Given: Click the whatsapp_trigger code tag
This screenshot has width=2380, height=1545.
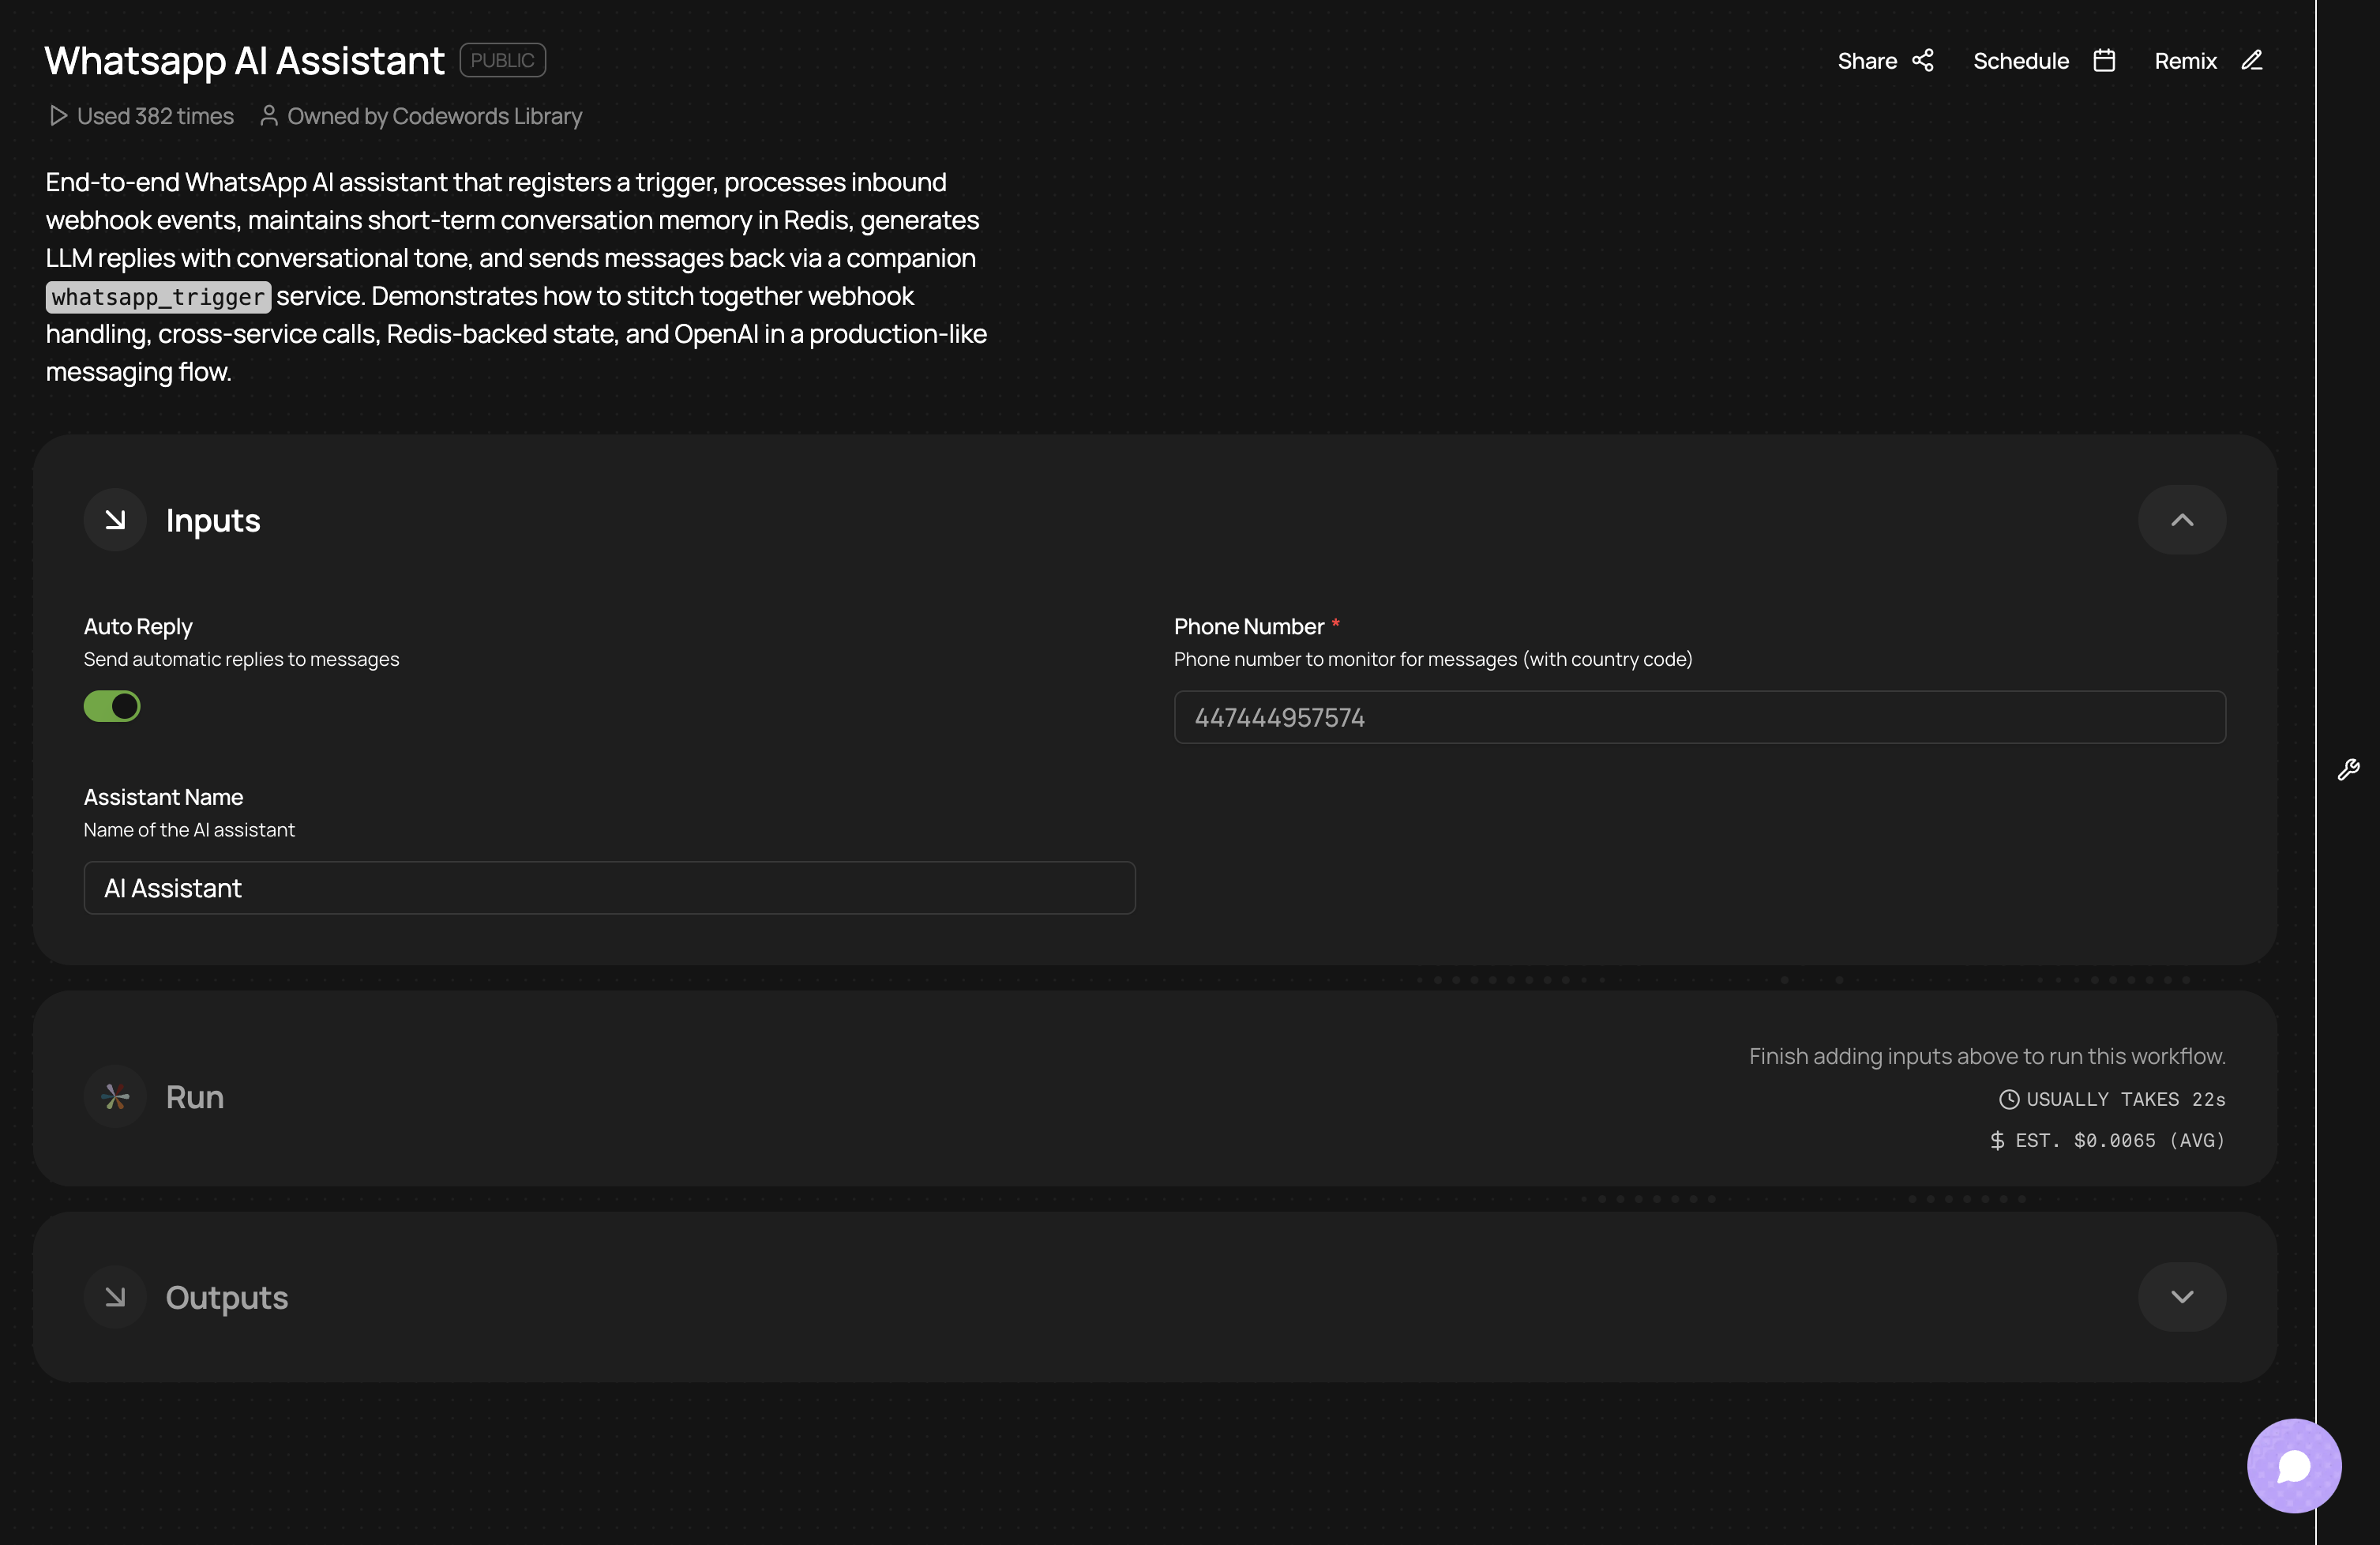Looking at the screenshot, I should coord(158,297).
